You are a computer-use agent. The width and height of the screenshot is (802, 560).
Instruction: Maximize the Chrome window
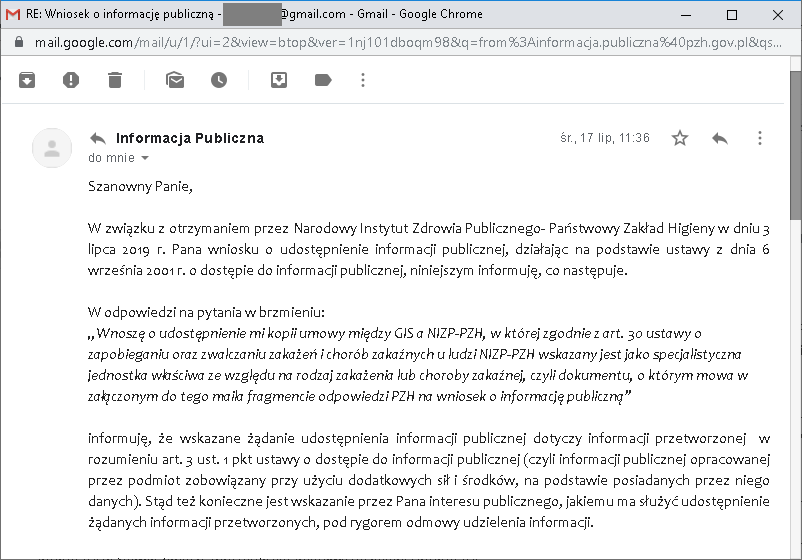coord(731,14)
